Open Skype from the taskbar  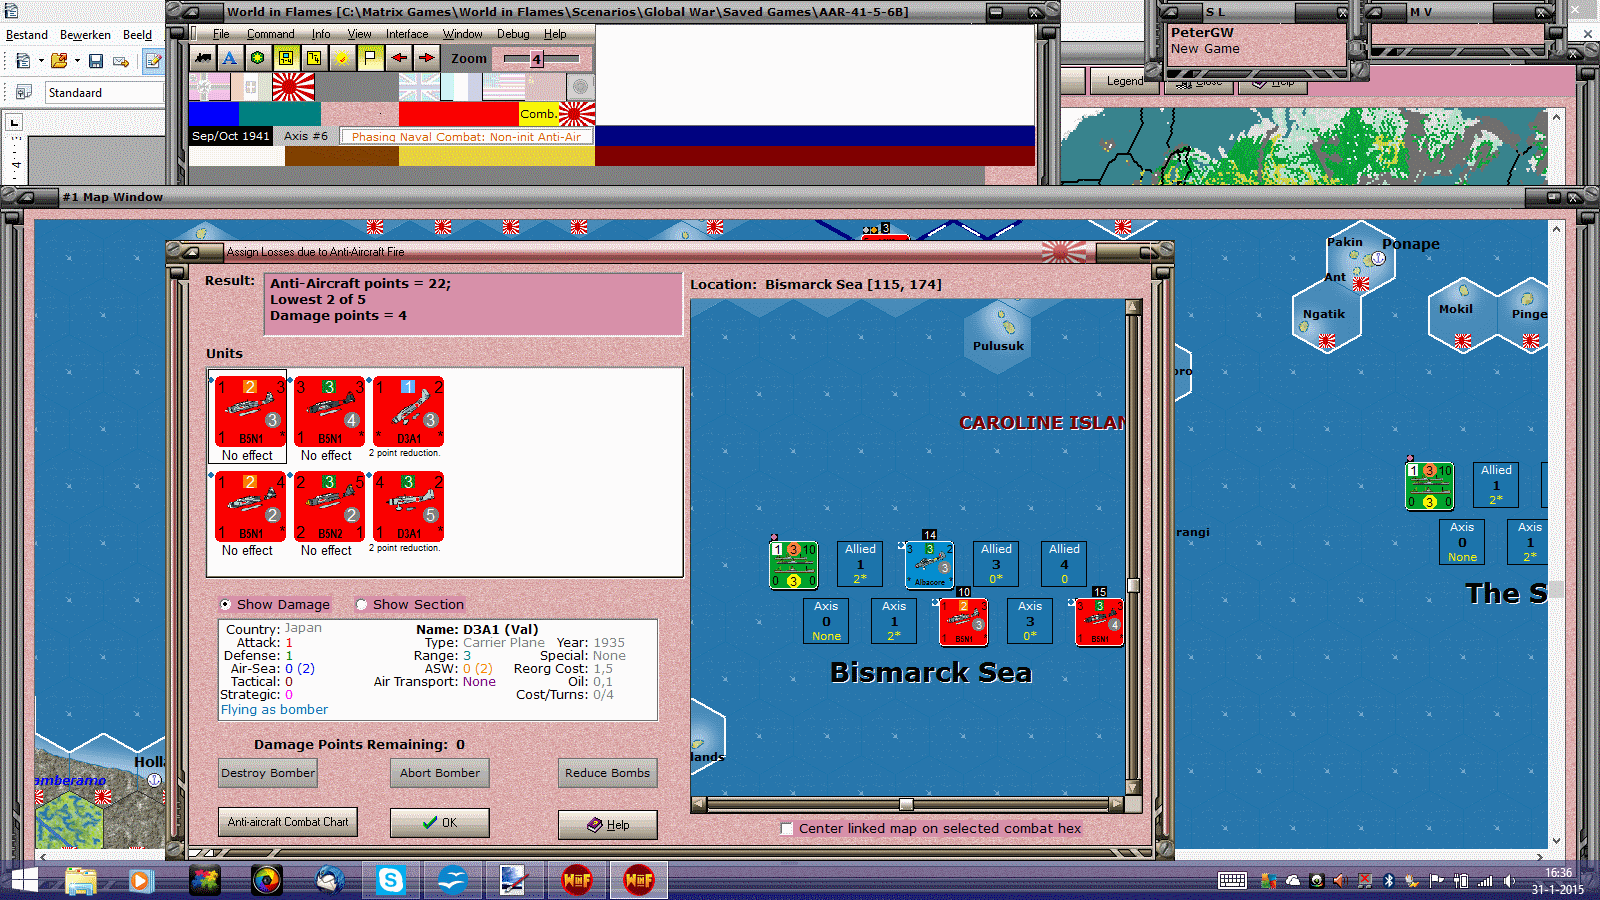pos(390,880)
